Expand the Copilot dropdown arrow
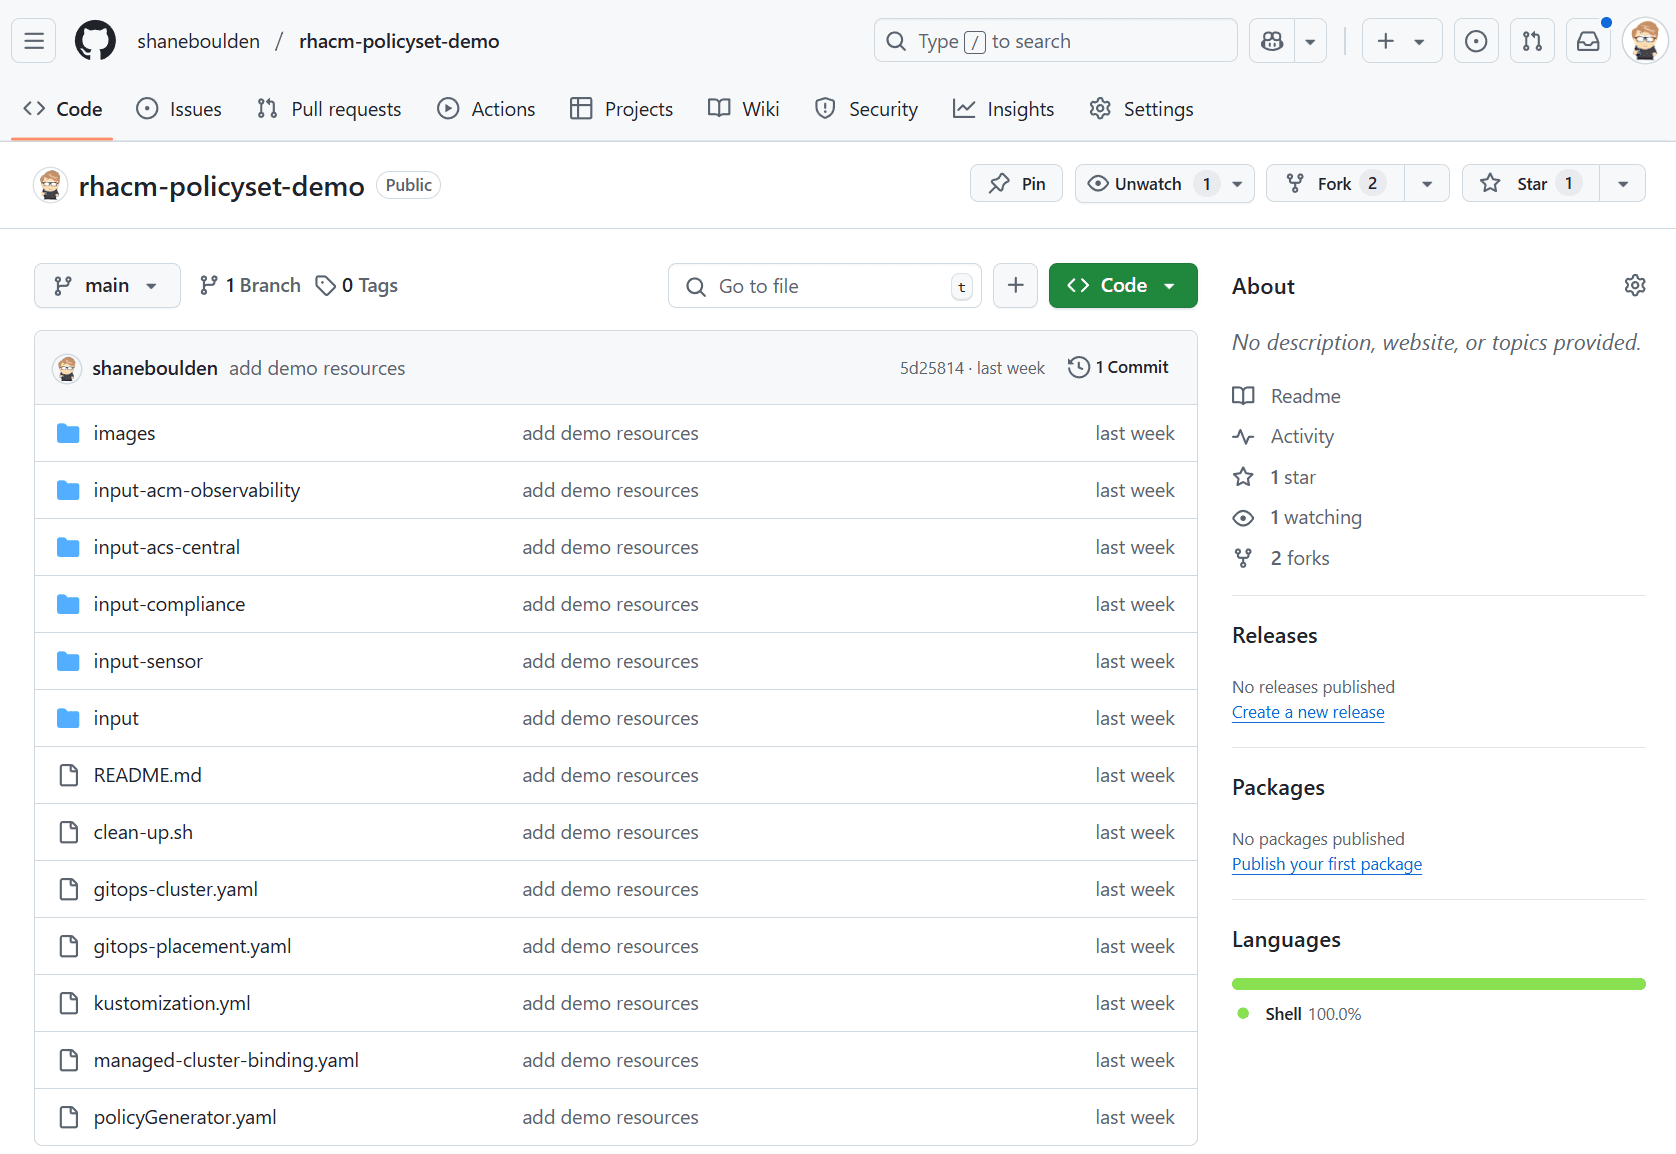The height and width of the screenshot is (1154, 1676). tap(1310, 41)
